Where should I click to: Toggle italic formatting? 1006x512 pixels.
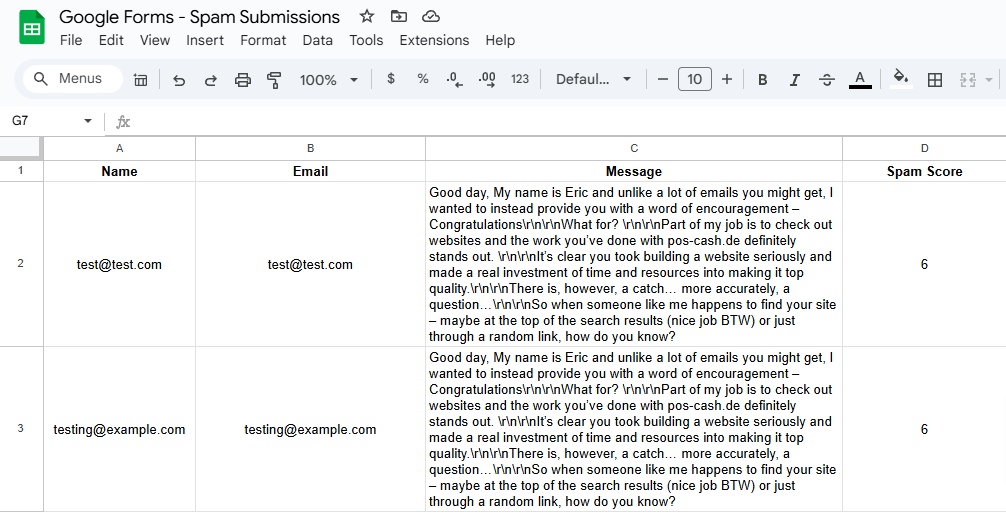click(x=794, y=80)
